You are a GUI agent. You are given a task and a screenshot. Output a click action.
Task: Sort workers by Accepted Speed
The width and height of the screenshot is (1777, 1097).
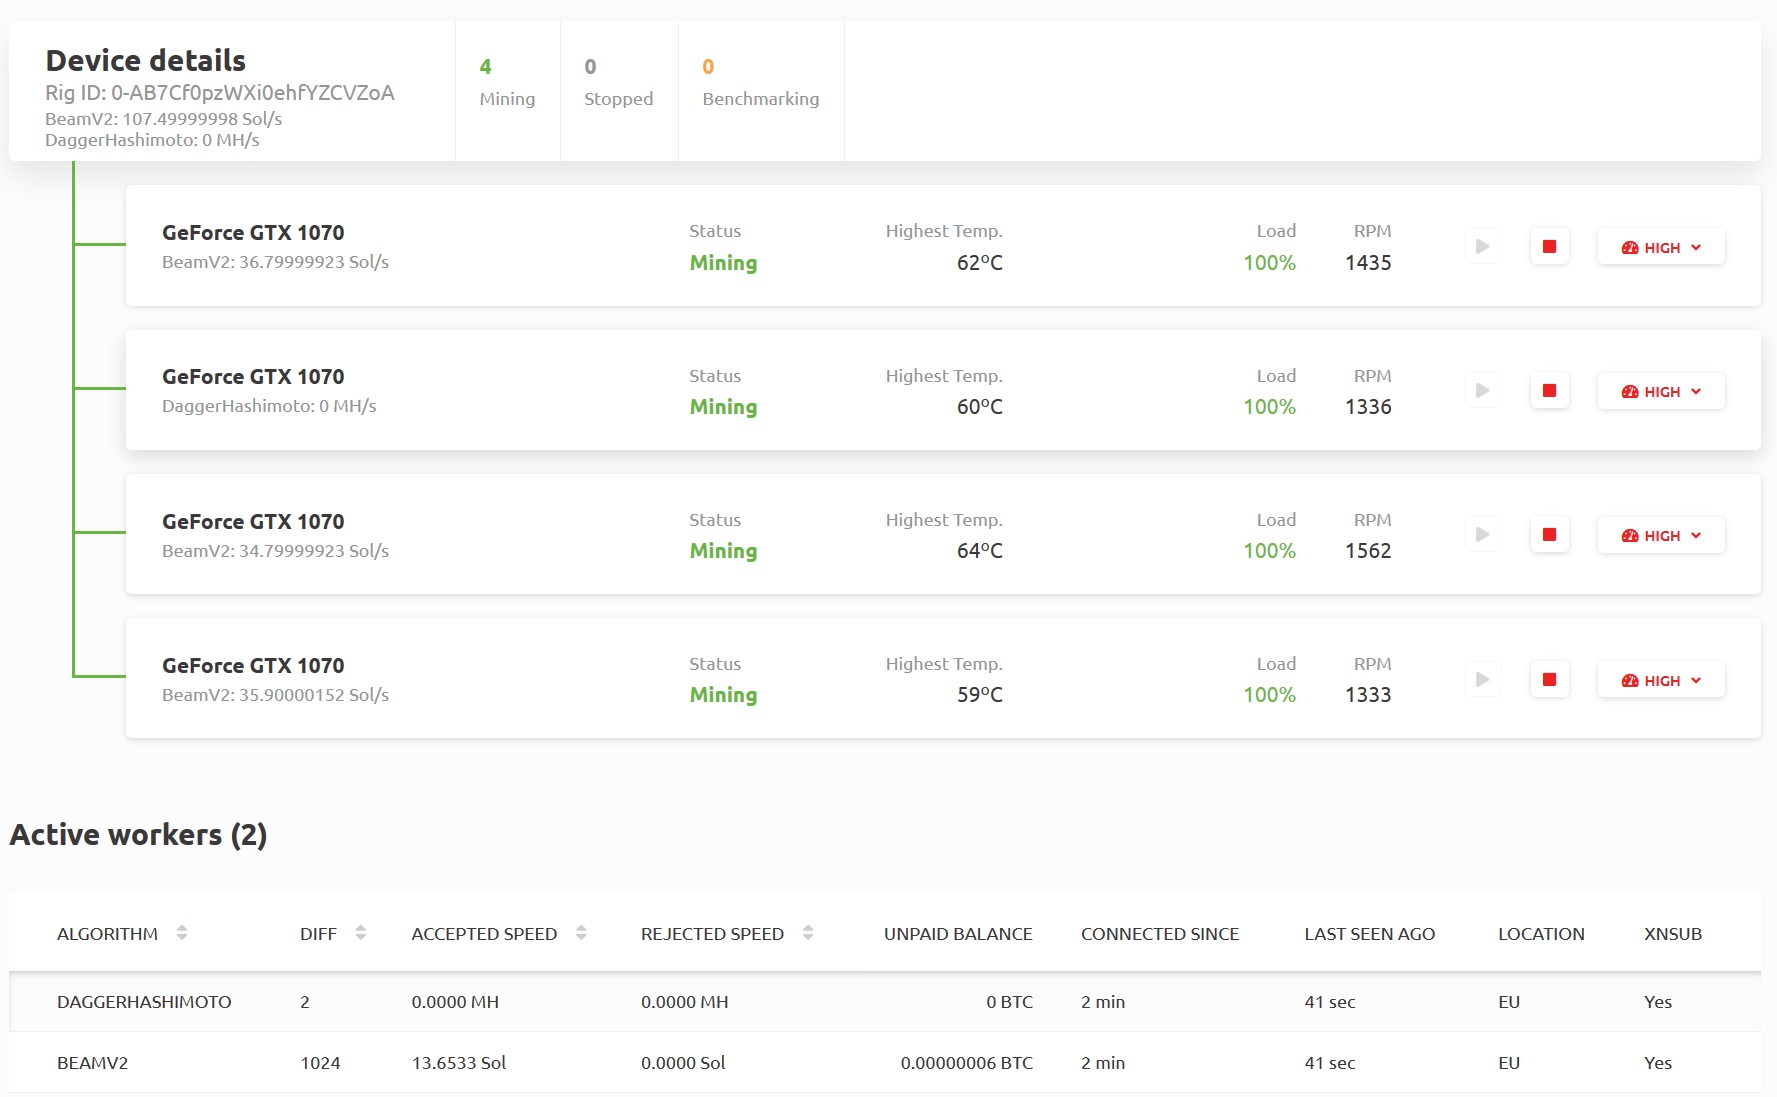[581, 933]
